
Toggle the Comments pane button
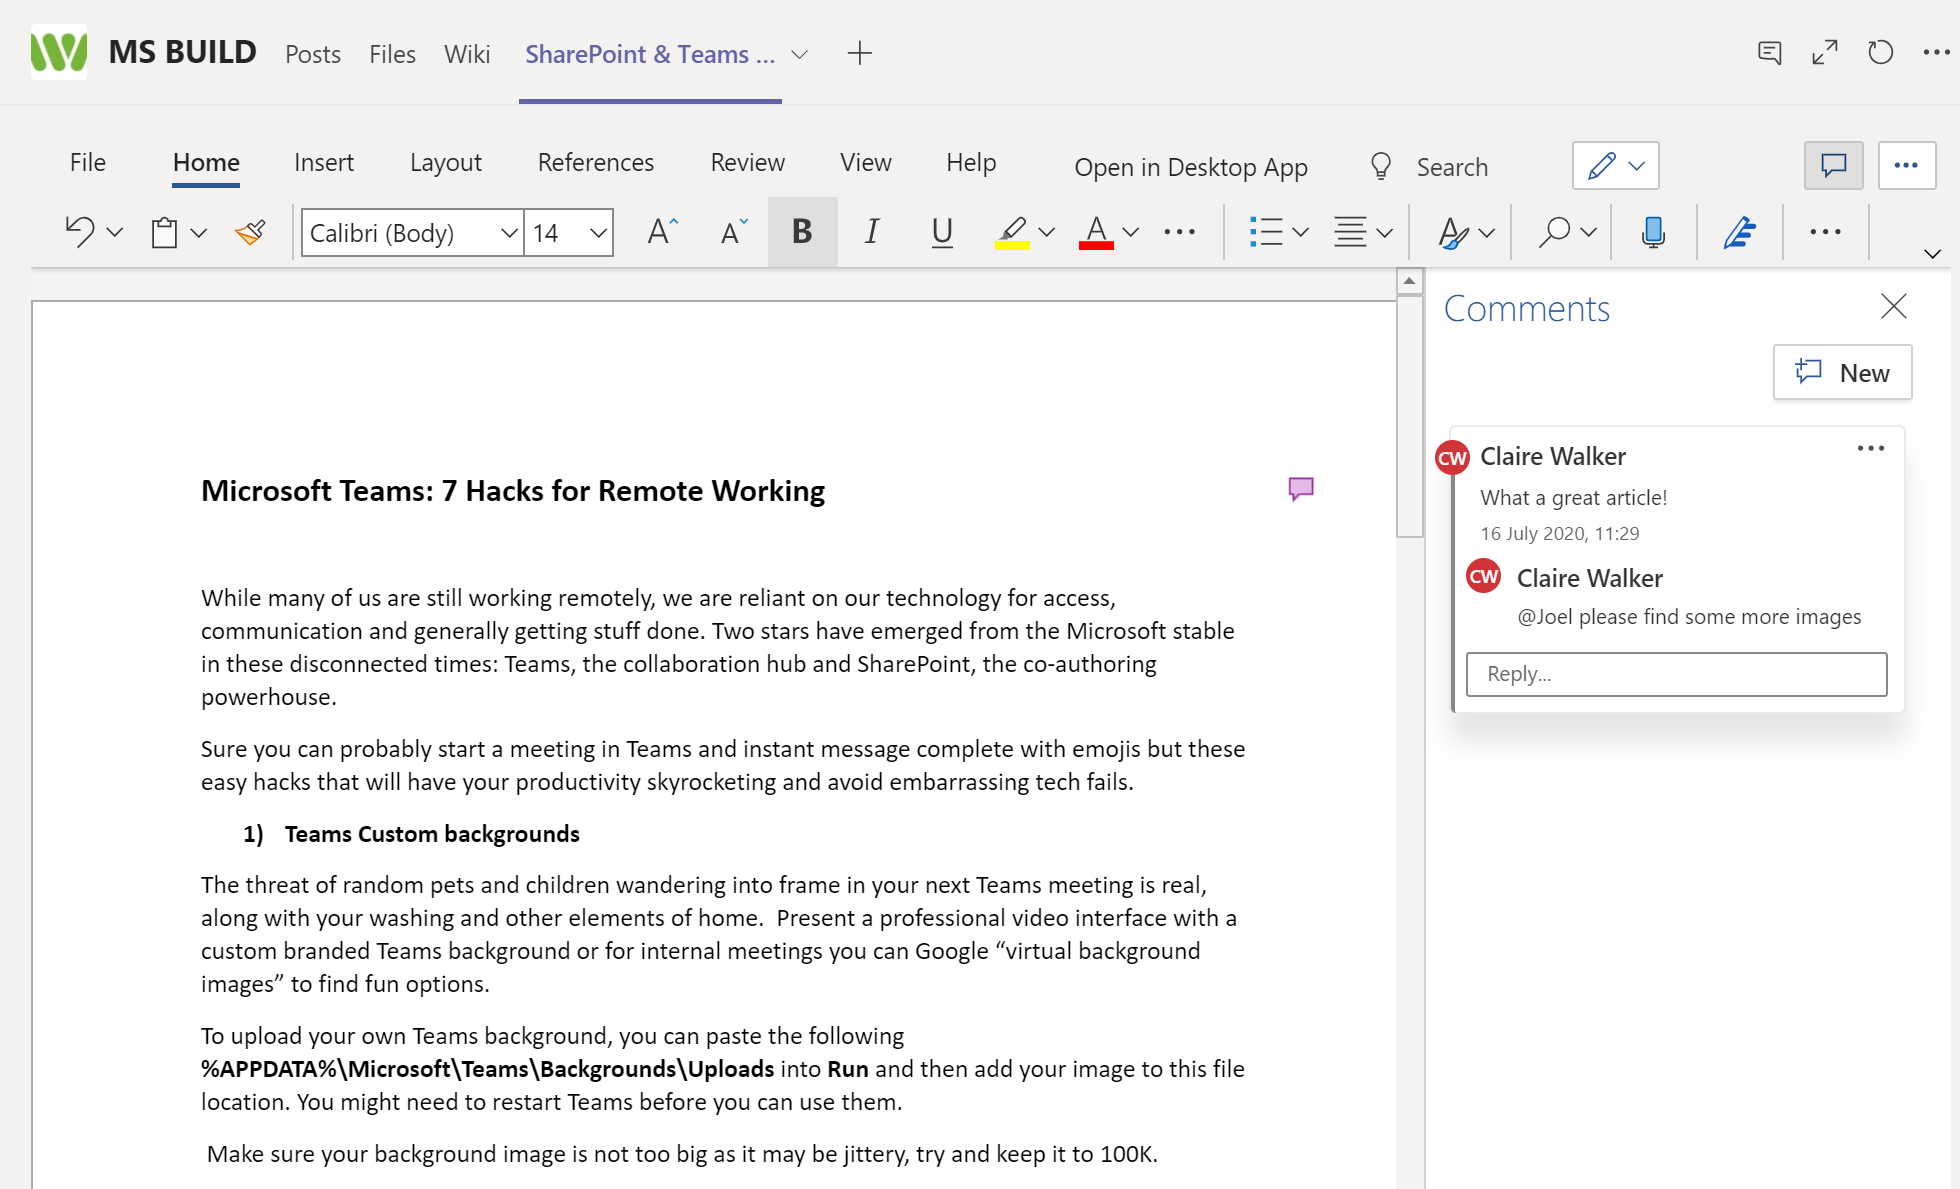(1833, 165)
